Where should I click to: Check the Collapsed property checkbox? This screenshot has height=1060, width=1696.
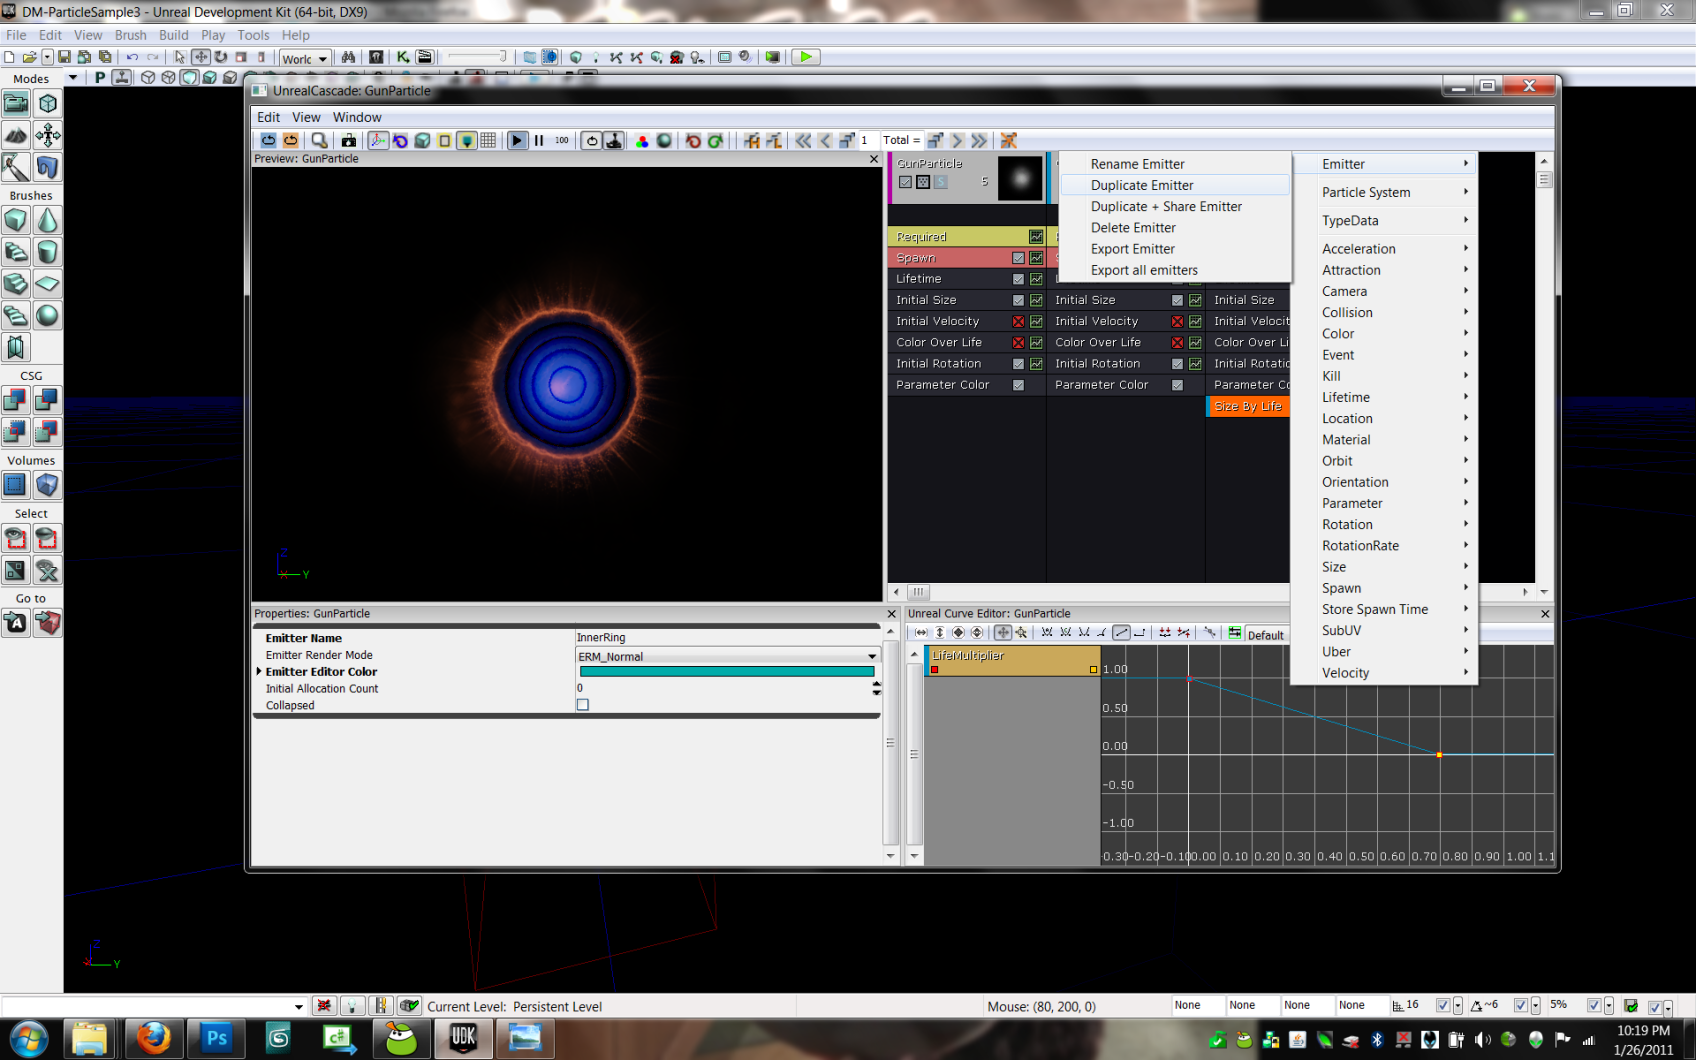pos(583,705)
